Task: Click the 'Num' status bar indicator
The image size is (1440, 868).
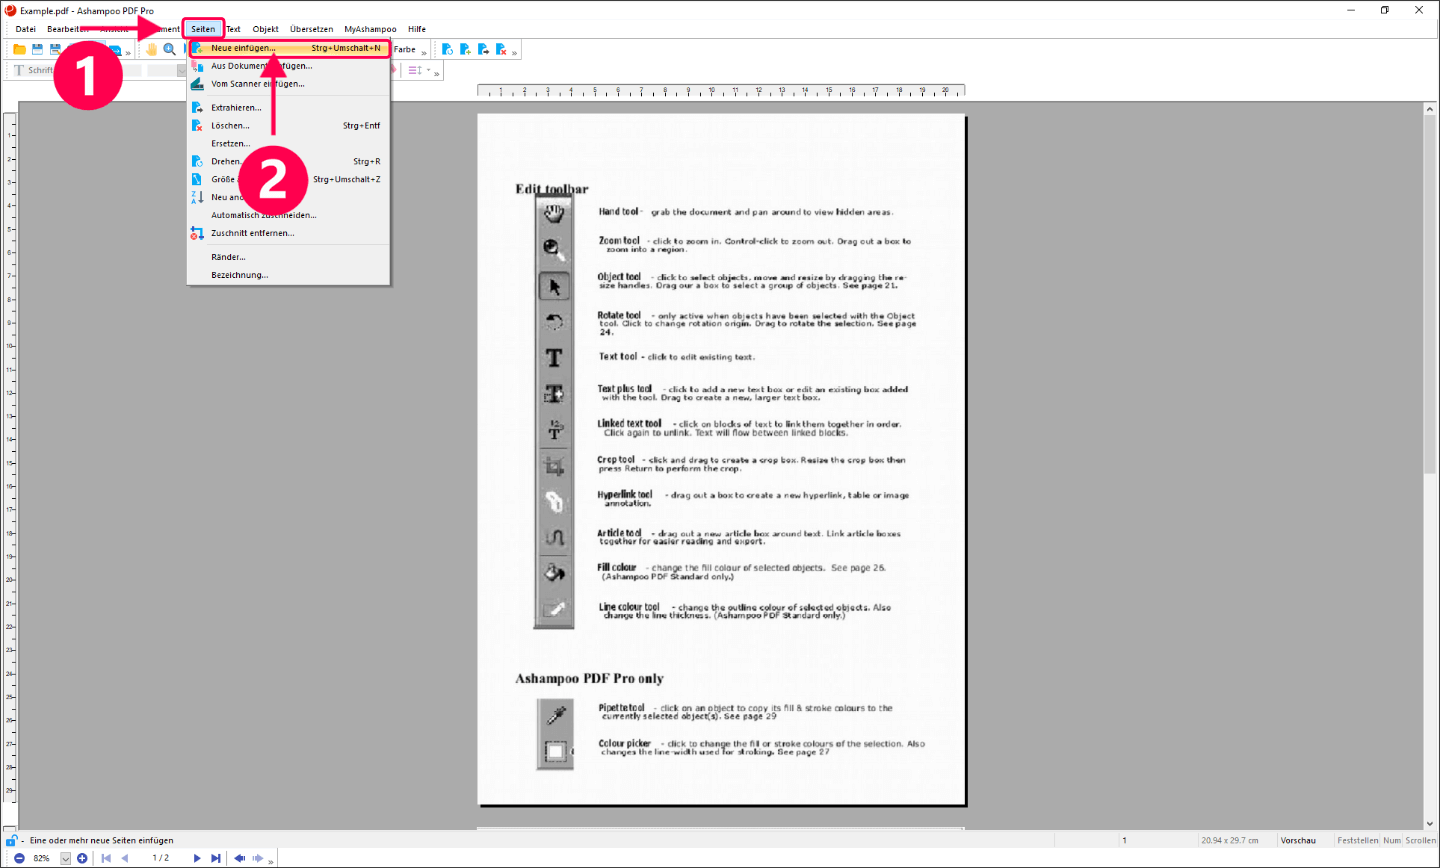Action: (1392, 840)
